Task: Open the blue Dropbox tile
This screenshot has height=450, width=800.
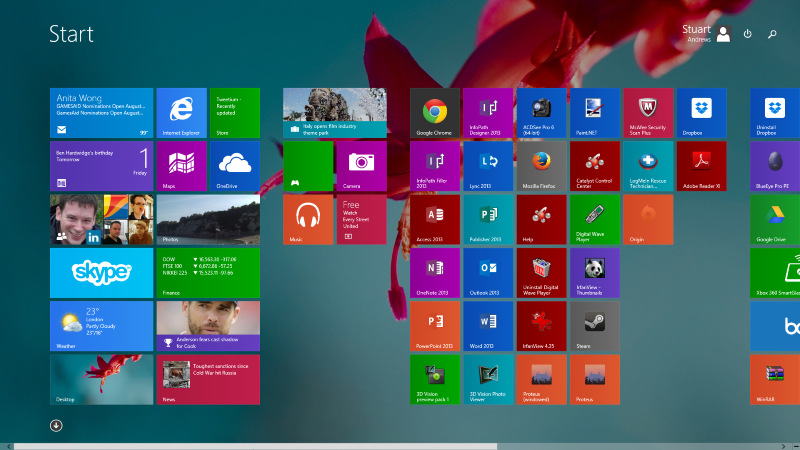Action: coord(702,113)
